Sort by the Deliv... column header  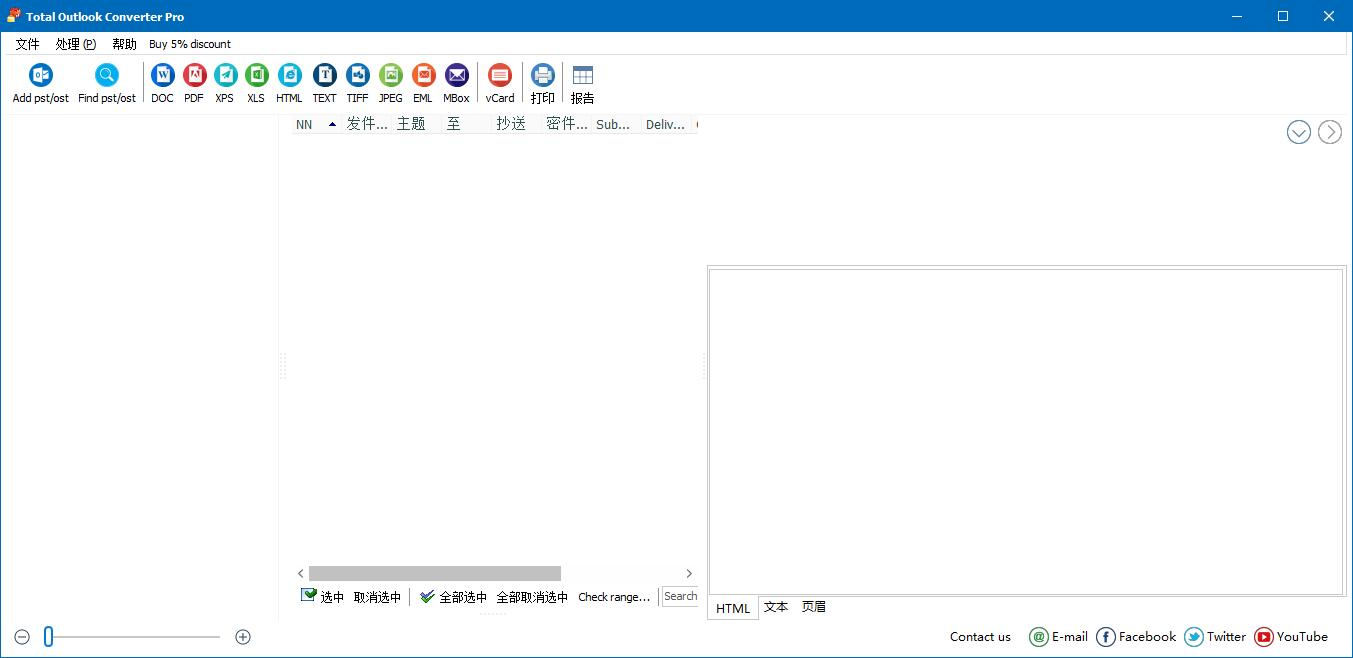pos(666,124)
